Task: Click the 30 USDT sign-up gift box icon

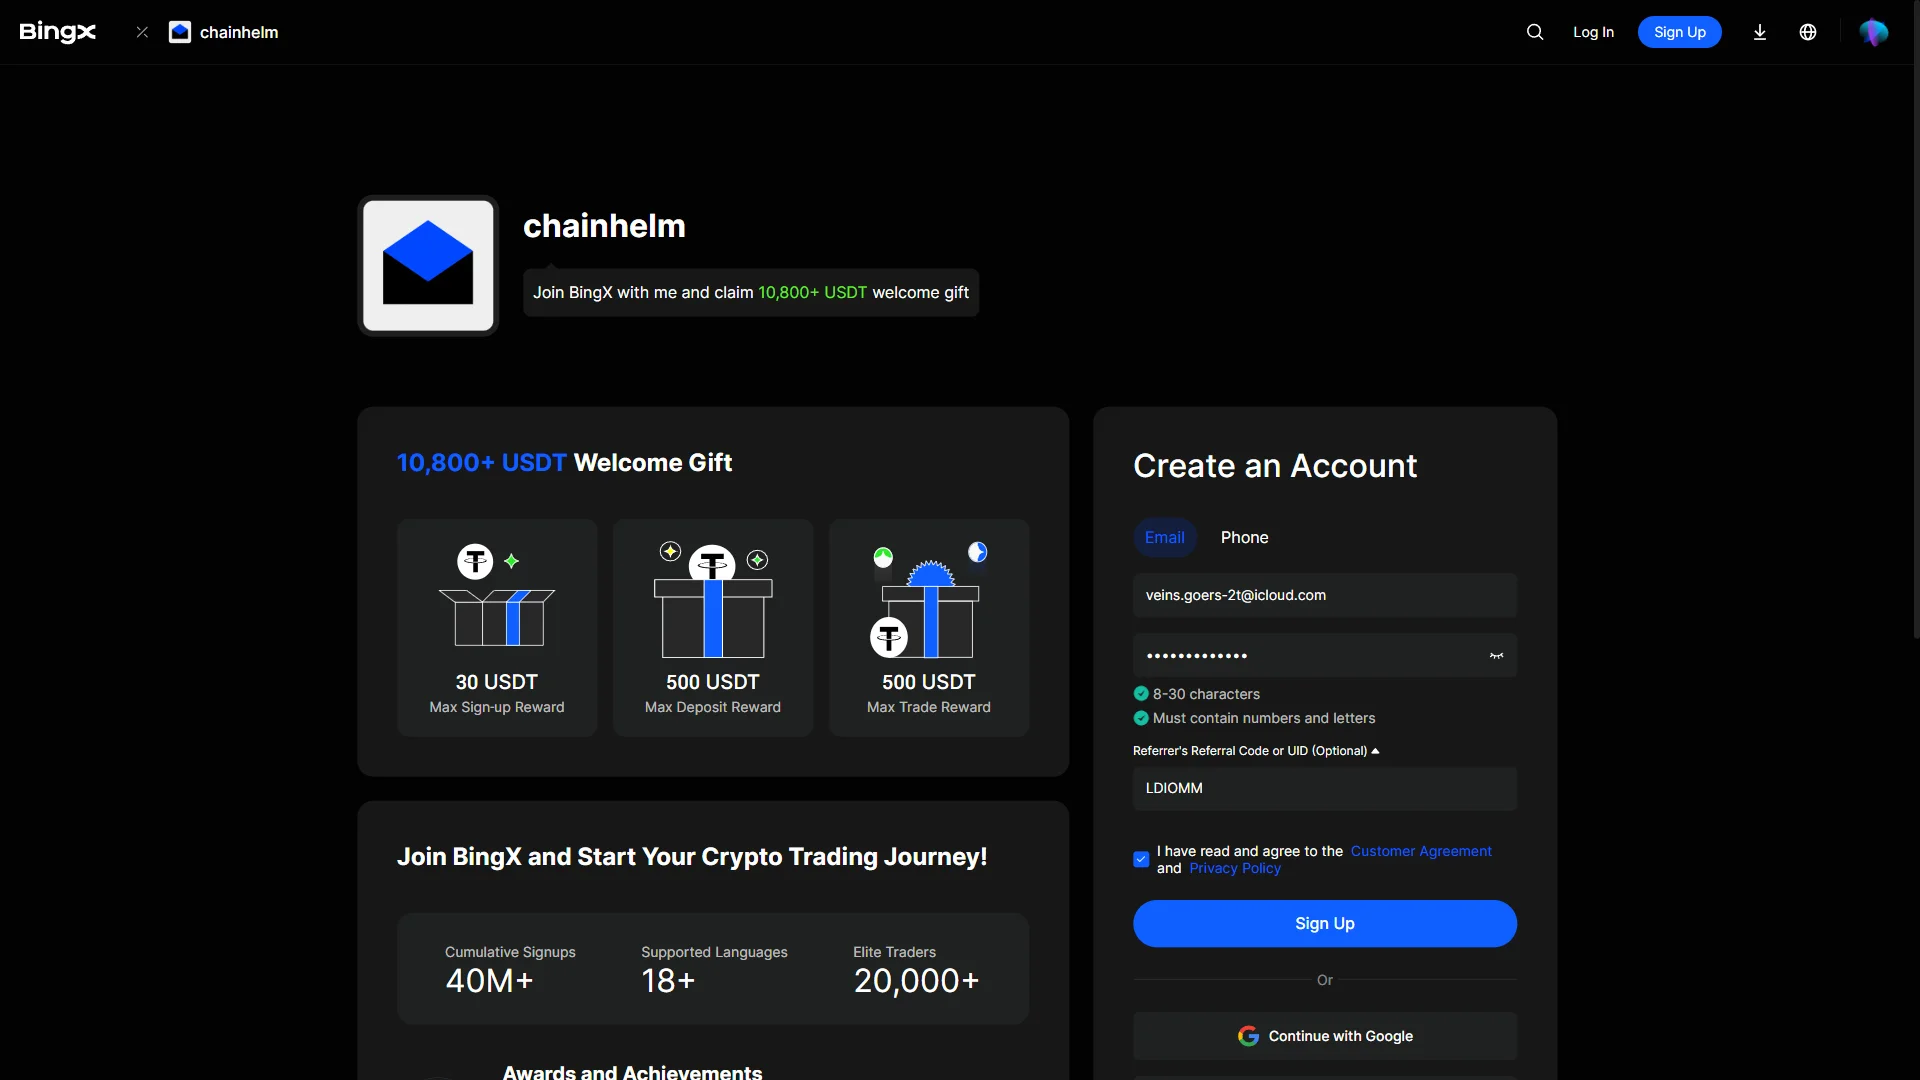Action: pos(497,595)
